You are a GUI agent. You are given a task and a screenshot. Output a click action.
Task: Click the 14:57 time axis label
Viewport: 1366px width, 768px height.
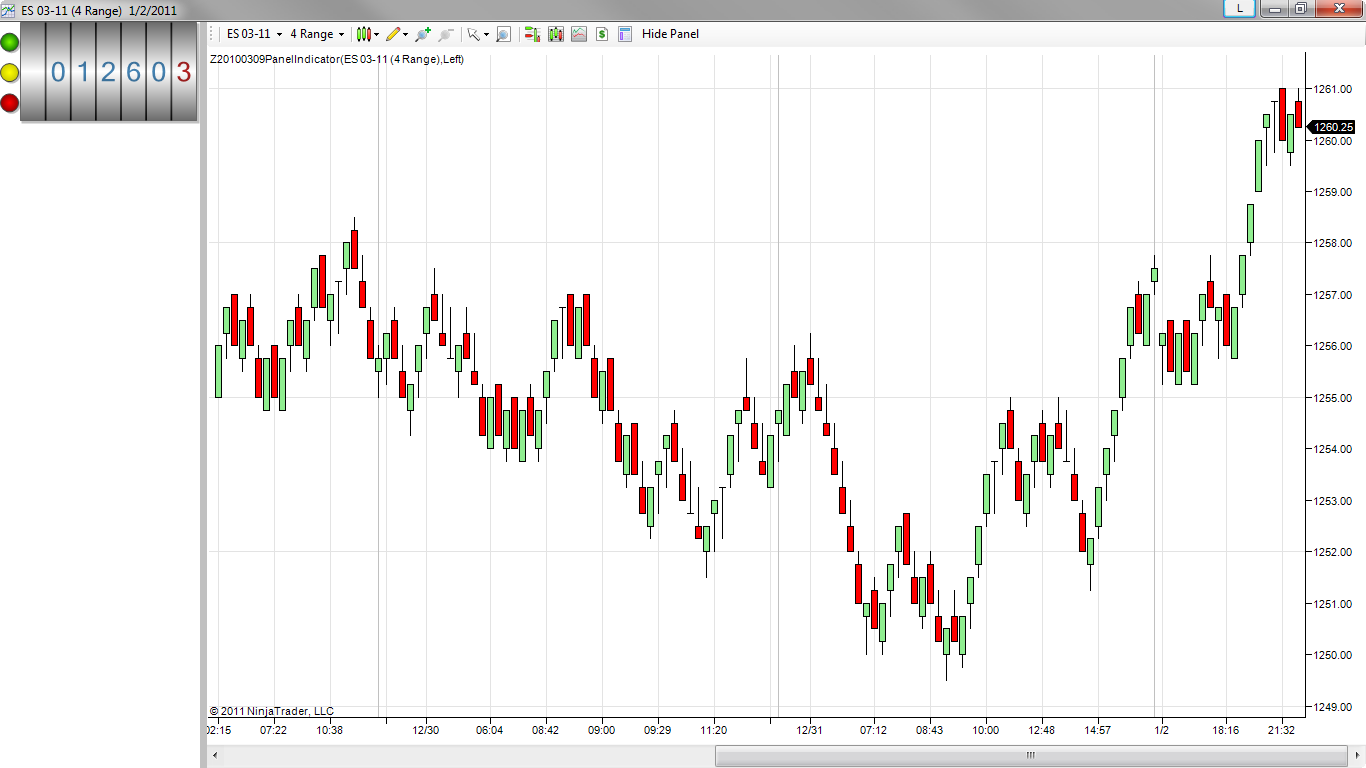1097,730
